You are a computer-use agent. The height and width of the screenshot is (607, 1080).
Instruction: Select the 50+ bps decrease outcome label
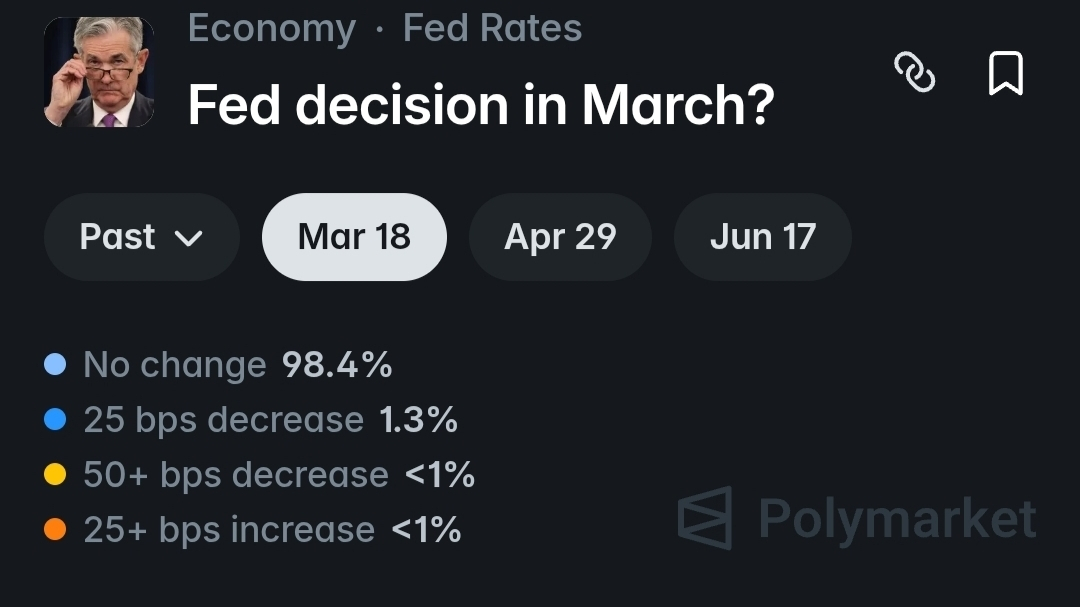[x=235, y=475]
